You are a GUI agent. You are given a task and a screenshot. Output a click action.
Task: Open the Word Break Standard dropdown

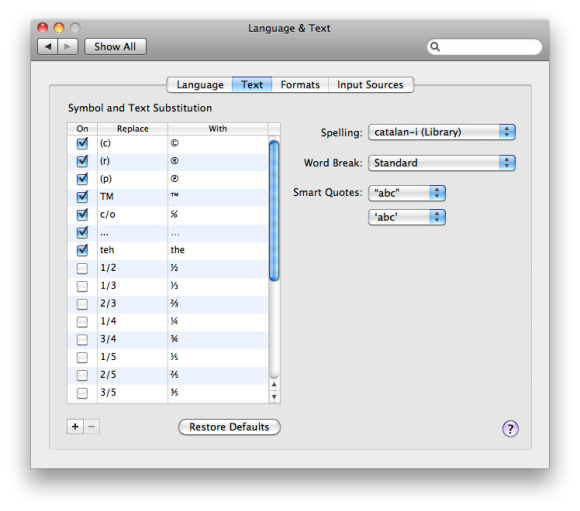click(x=442, y=163)
